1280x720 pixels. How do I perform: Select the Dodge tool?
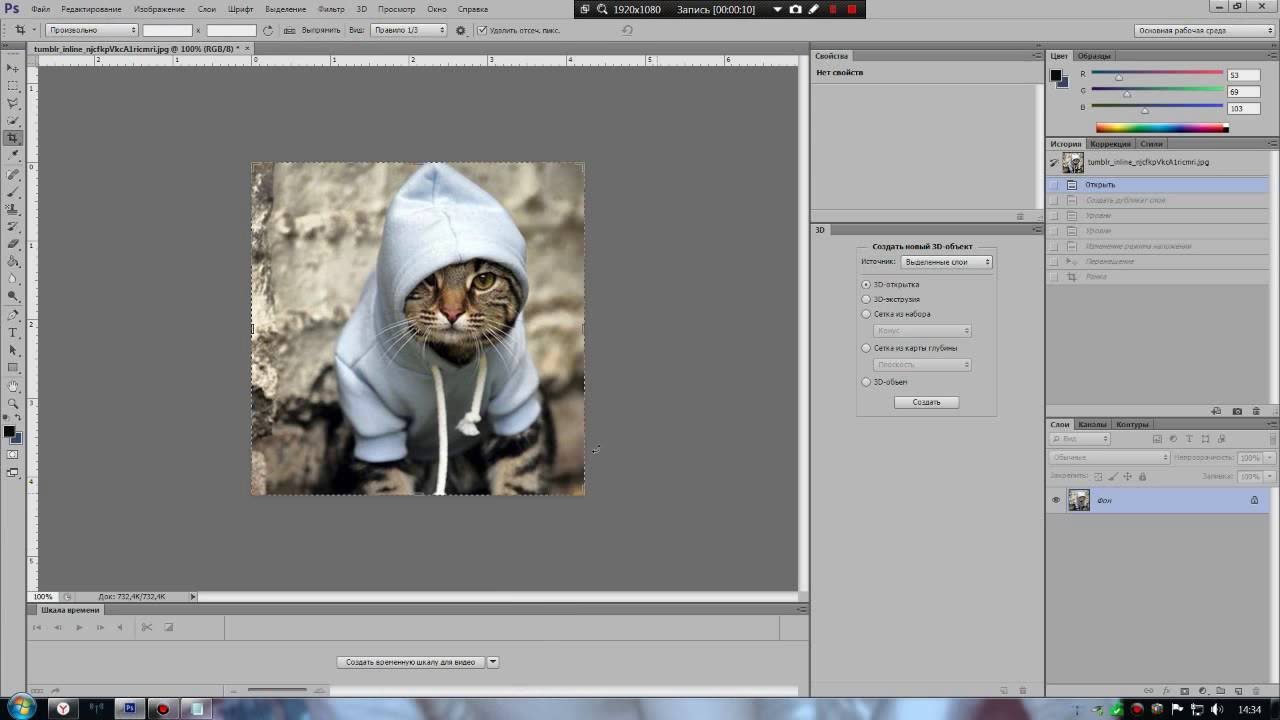coord(13,297)
